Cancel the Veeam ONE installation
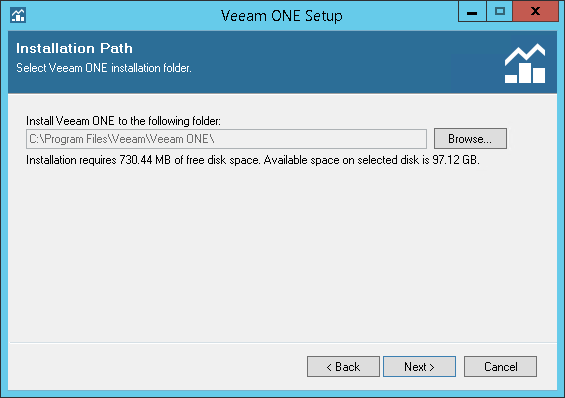This screenshot has width=565, height=398. [x=501, y=367]
